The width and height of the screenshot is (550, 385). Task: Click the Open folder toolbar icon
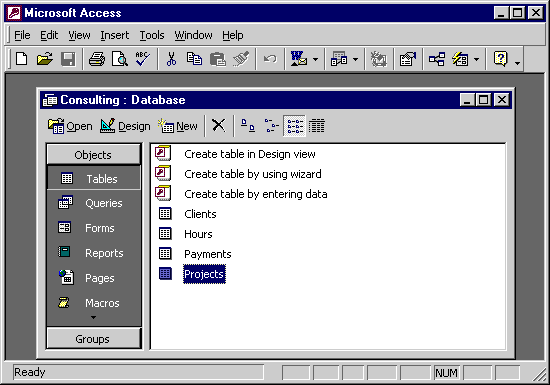(x=45, y=59)
